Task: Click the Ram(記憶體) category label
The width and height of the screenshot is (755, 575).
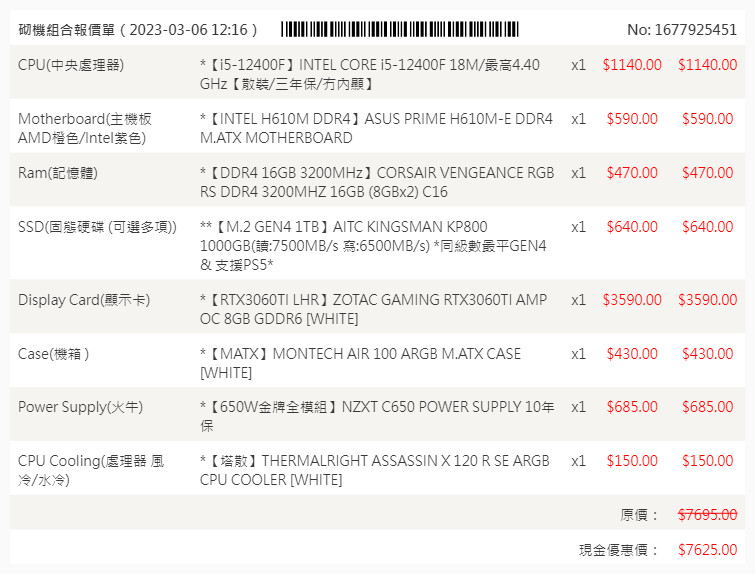Action: (58, 173)
